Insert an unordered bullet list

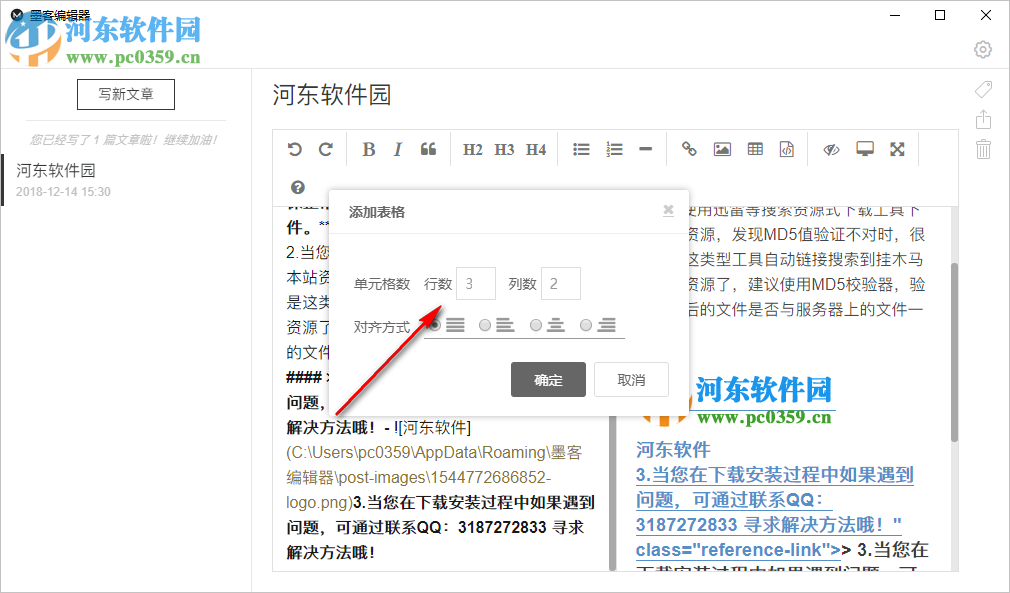tap(581, 149)
